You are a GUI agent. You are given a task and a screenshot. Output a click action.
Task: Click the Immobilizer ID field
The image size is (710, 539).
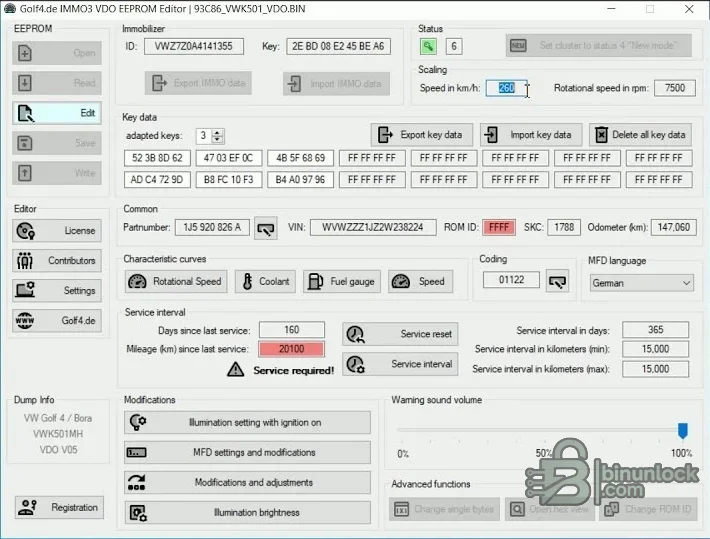(x=194, y=46)
